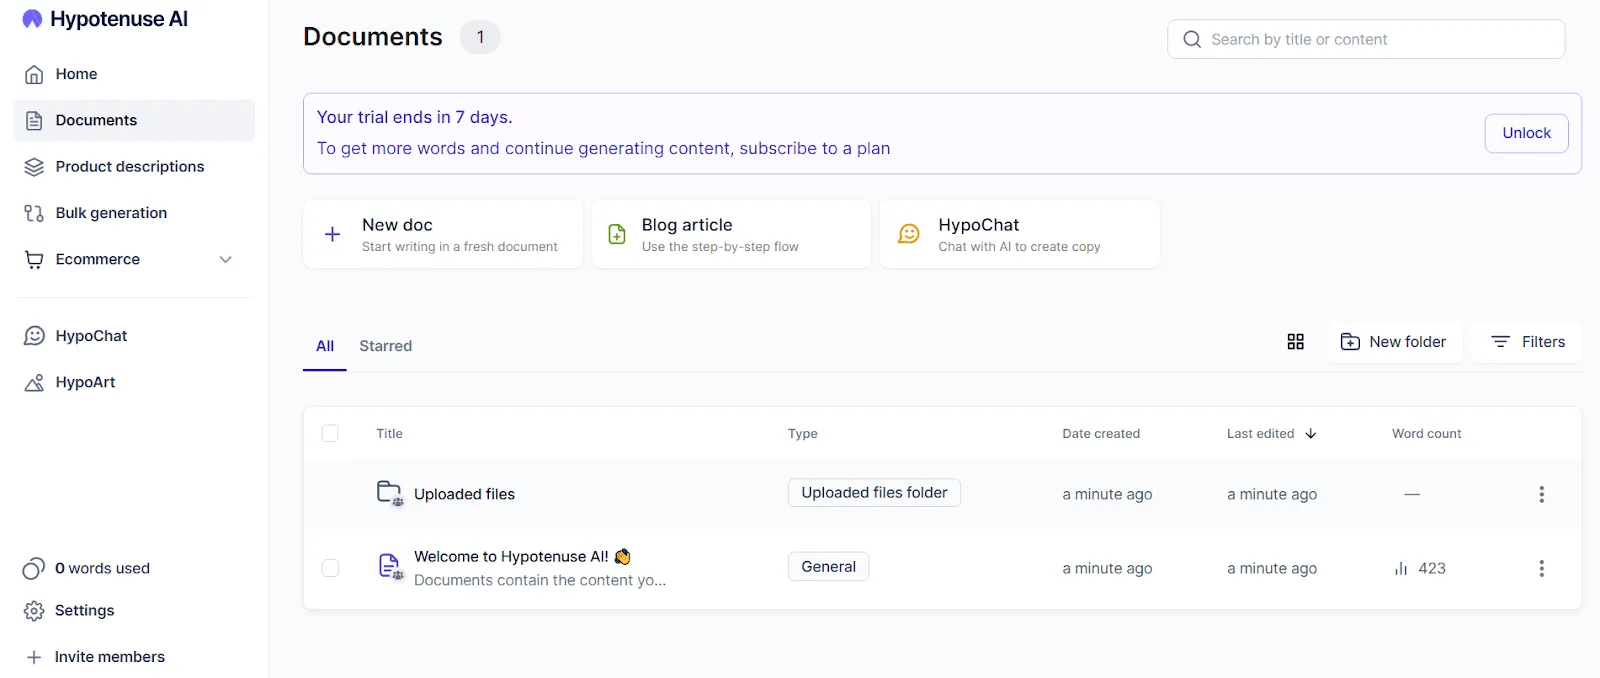This screenshot has height=678, width=1600.
Task: Open the Settings label in sidebar
Action: click(84, 610)
